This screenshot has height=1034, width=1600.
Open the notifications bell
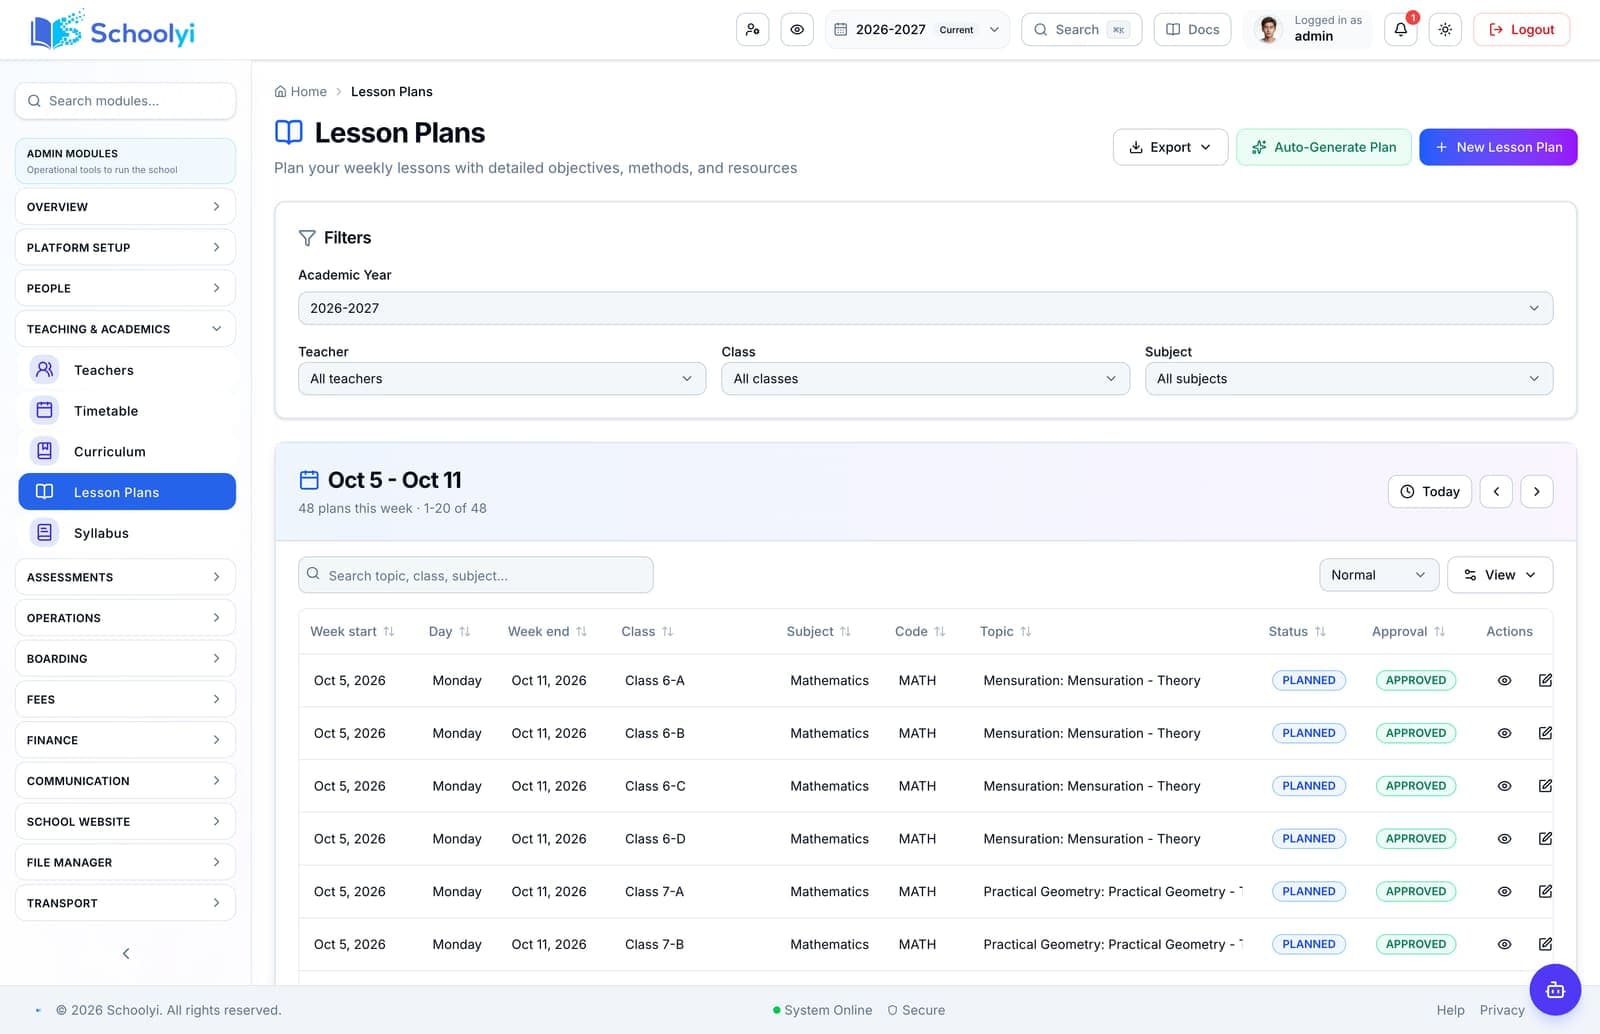[1400, 30]
